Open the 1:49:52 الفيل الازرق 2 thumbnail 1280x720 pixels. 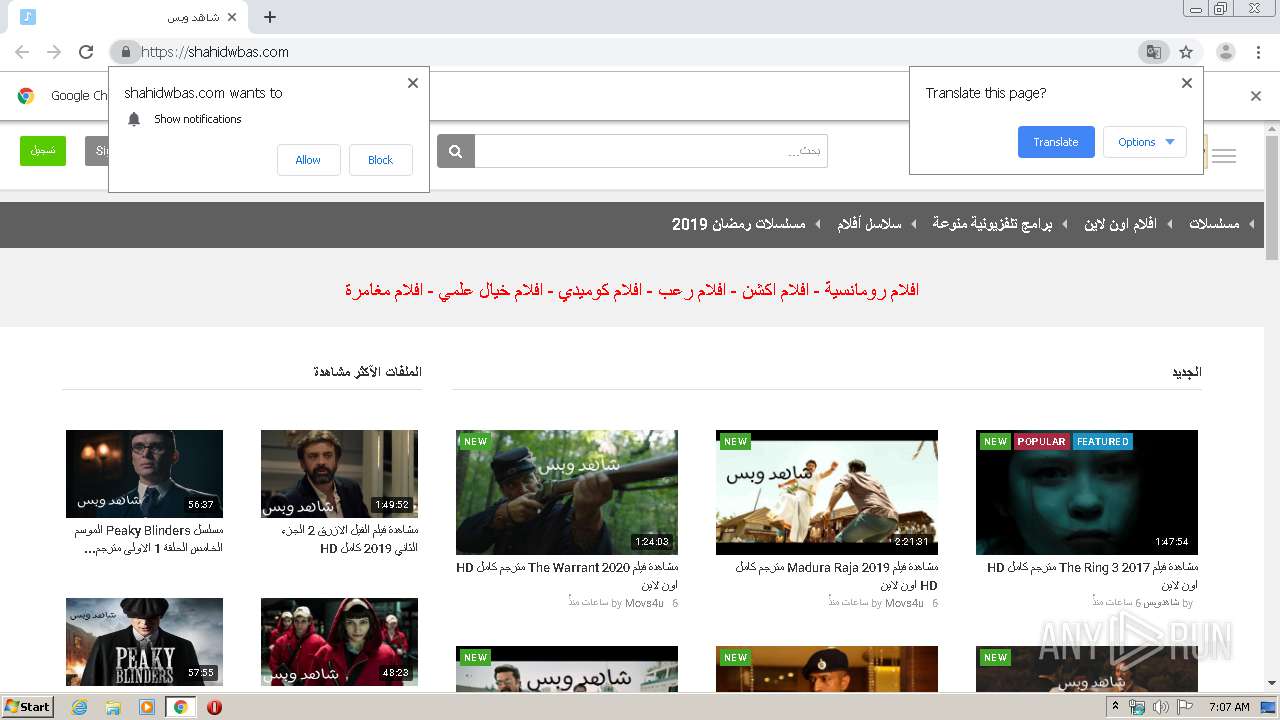click(x=339, y=474)
